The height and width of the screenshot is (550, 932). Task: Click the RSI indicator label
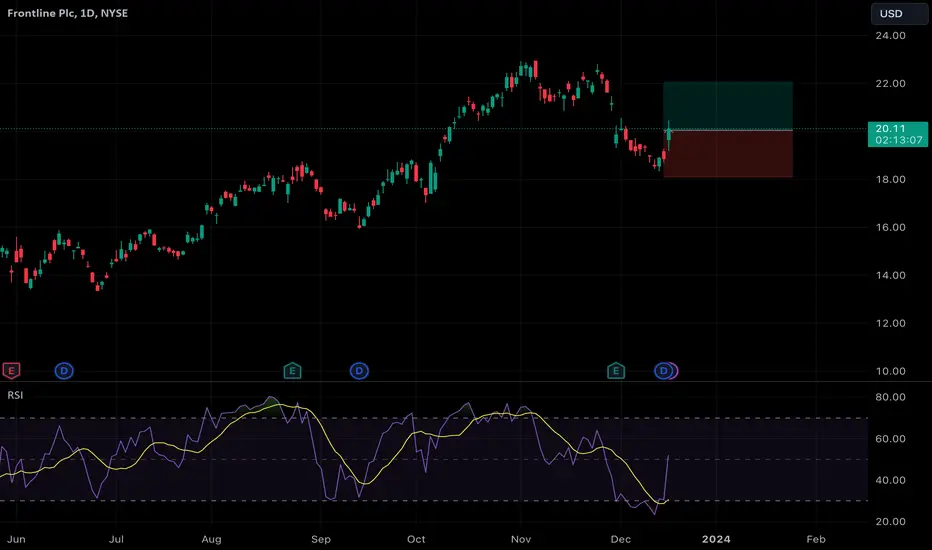click(15, 395)
